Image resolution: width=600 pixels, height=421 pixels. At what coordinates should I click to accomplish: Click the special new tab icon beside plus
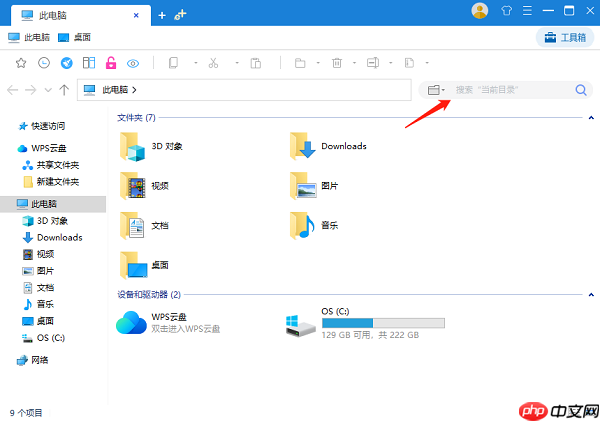[x=180, y=15]
